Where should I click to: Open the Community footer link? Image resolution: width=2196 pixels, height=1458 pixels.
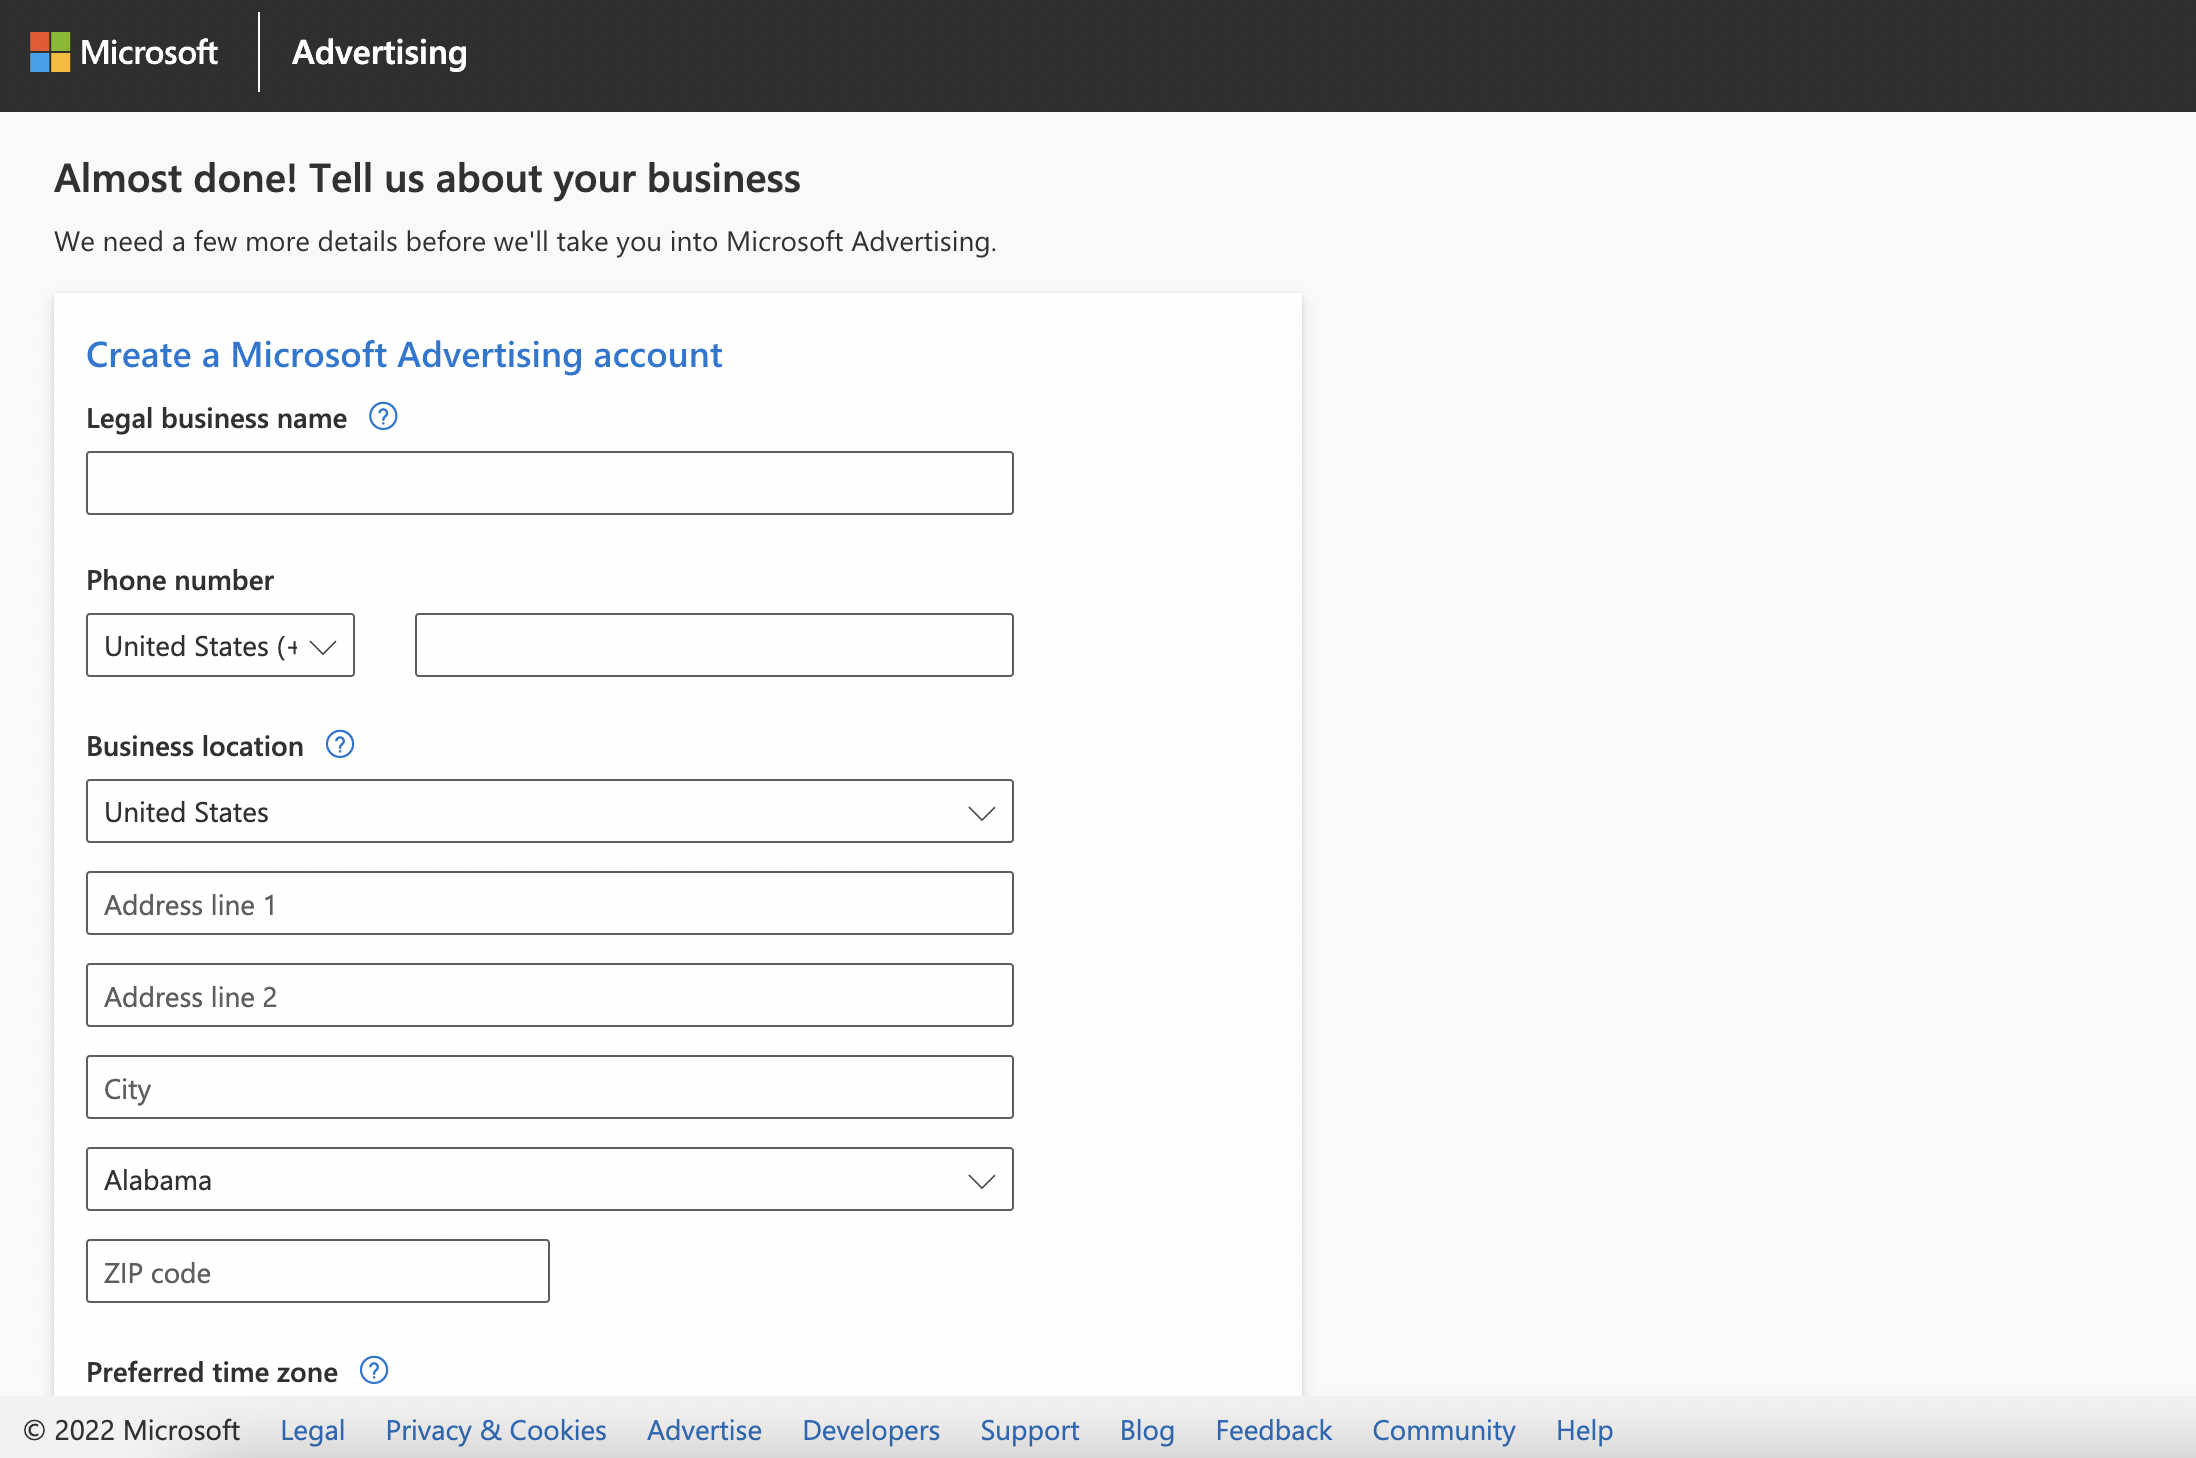pyautogui.click(x=1443, y=1430)
